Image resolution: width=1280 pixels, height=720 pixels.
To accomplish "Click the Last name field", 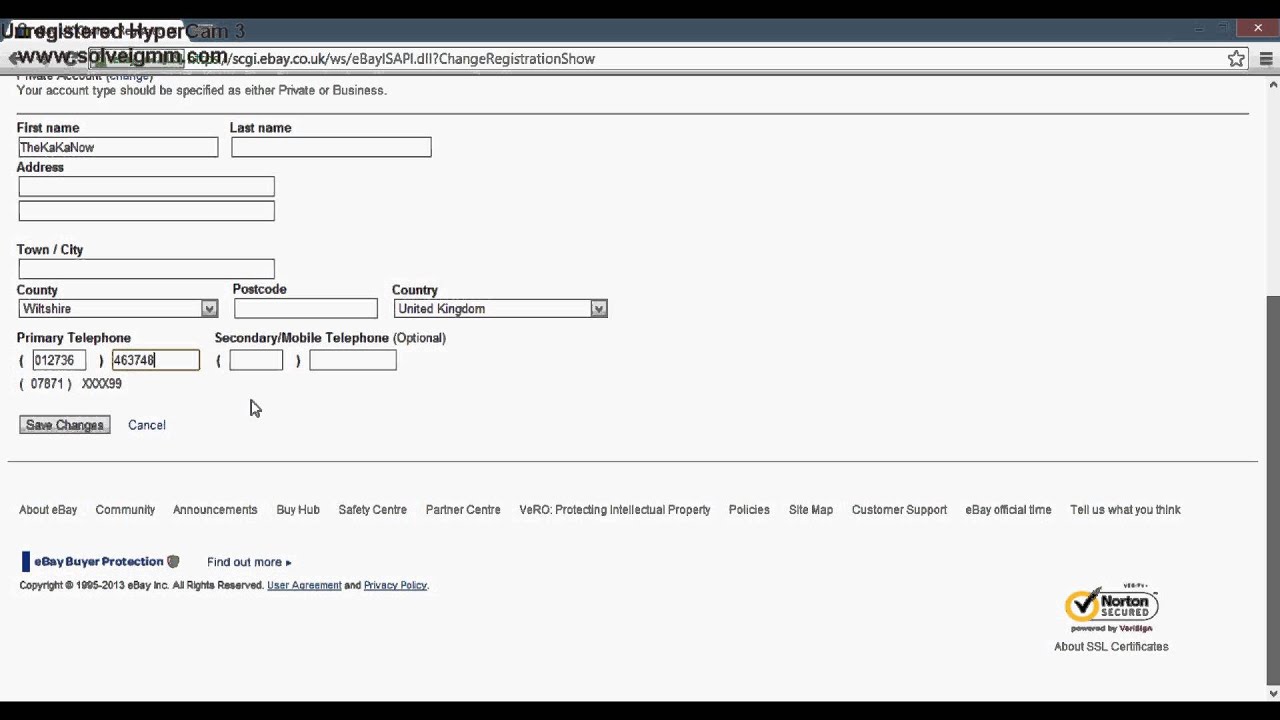I will click(331, 147).
